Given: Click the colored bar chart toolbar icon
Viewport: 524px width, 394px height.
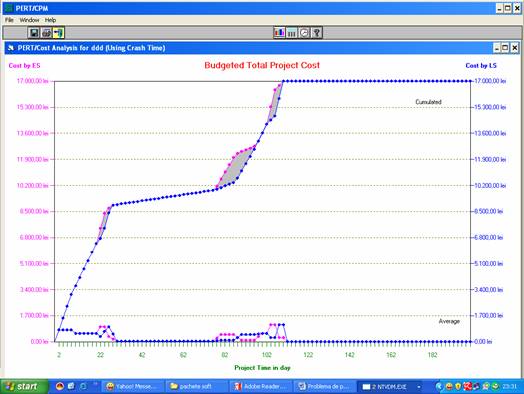Looking at the screenshot, I should [x=279, y=33].
